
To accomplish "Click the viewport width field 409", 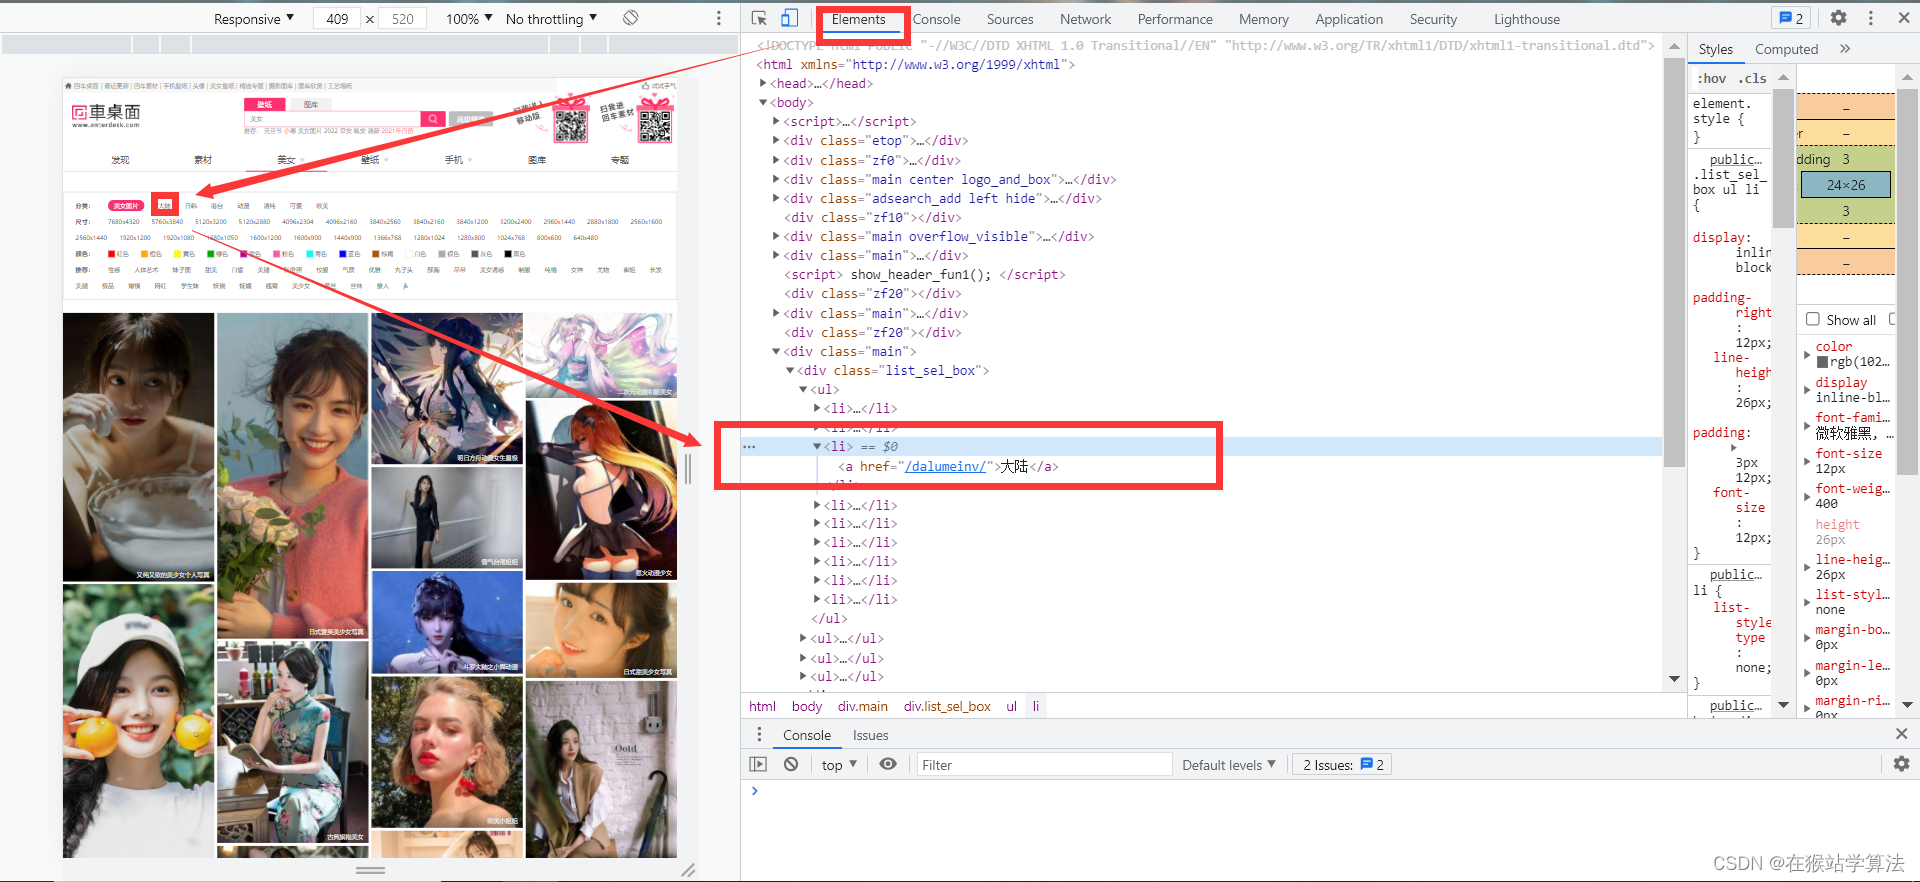I will (338, 18).
